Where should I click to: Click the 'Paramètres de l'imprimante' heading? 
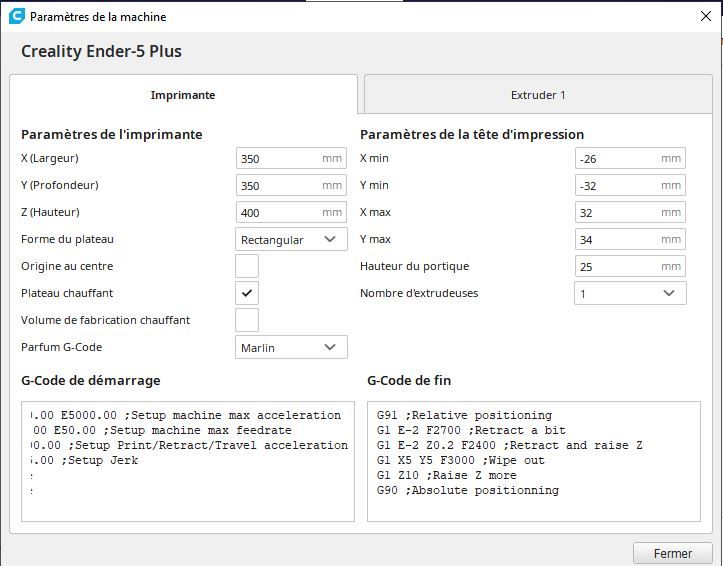(112, 135)
